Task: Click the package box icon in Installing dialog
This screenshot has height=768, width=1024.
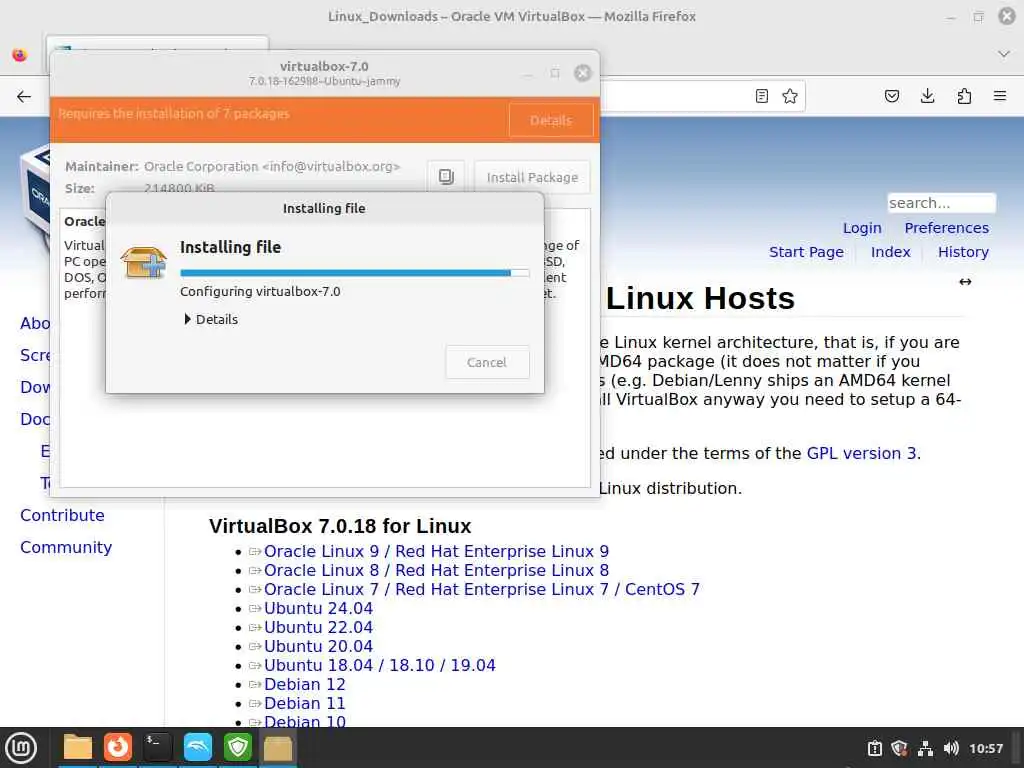Action: [144, 262]
